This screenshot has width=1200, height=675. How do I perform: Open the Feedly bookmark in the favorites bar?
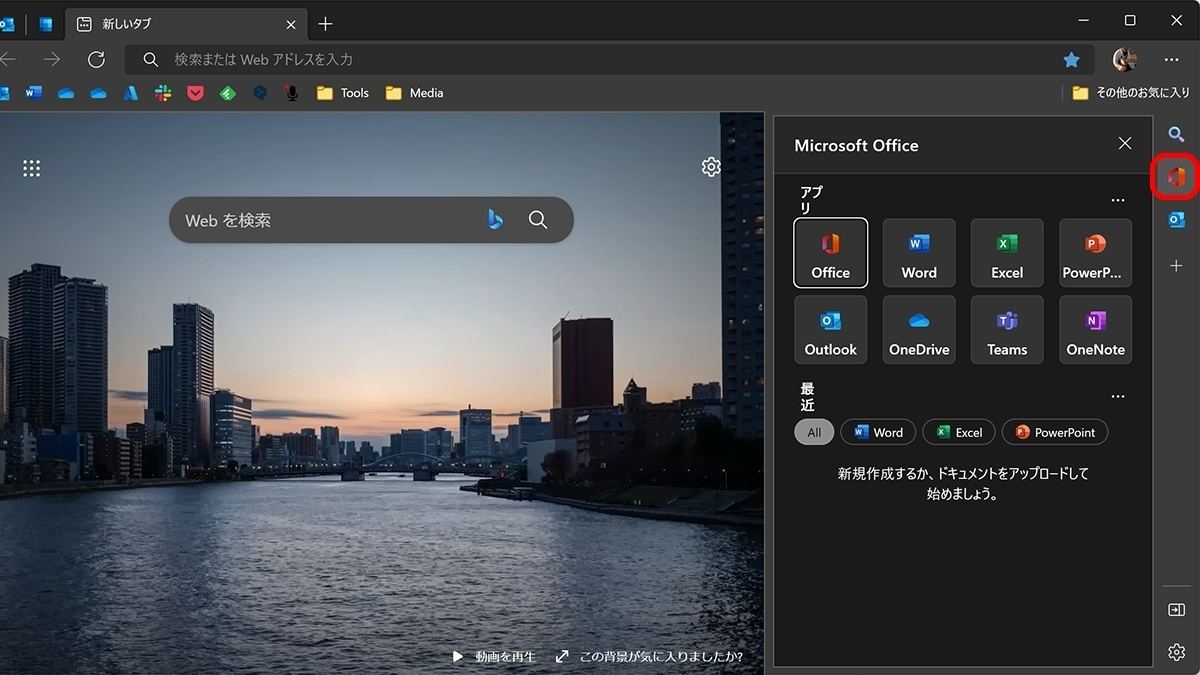click(x=228, y=93)
